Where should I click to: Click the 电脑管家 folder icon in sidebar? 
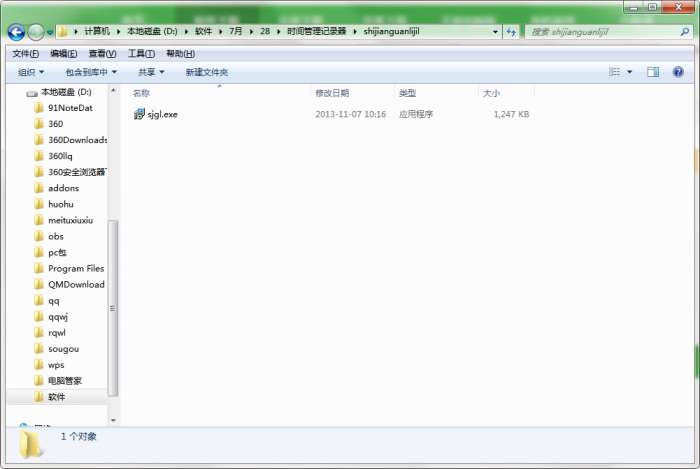39,381
